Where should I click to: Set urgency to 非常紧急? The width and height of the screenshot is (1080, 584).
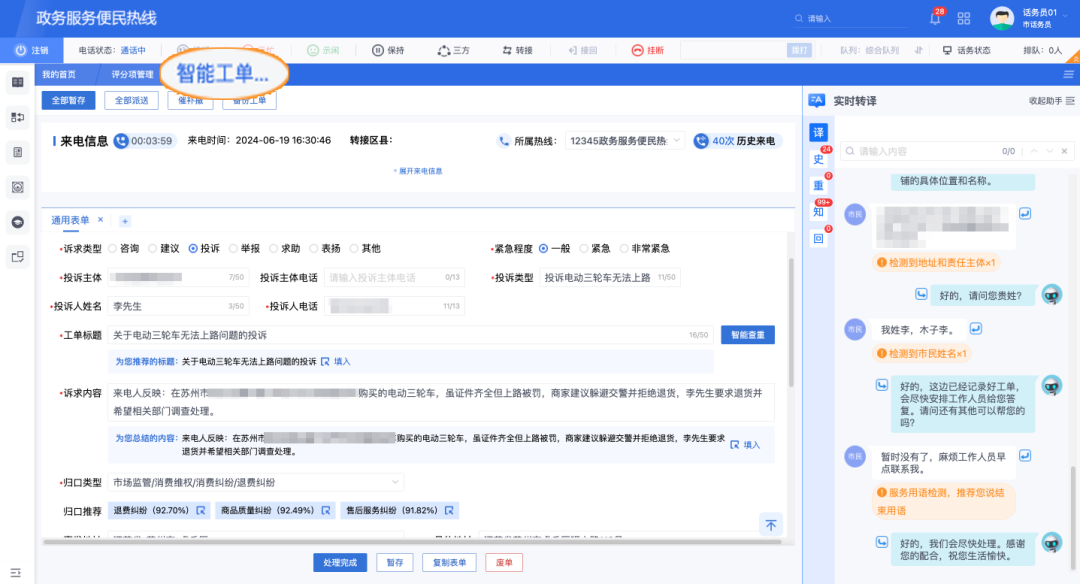click(624, 248)
